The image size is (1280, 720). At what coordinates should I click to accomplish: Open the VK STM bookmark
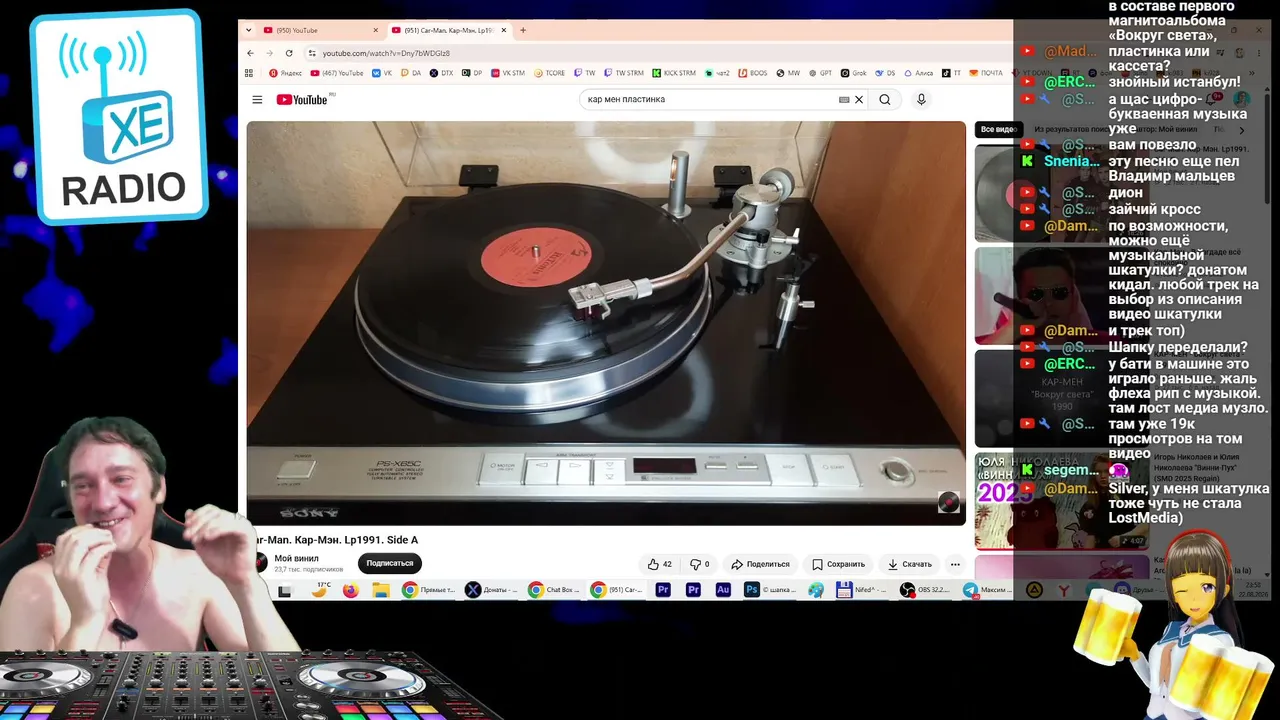click(506, 73)
